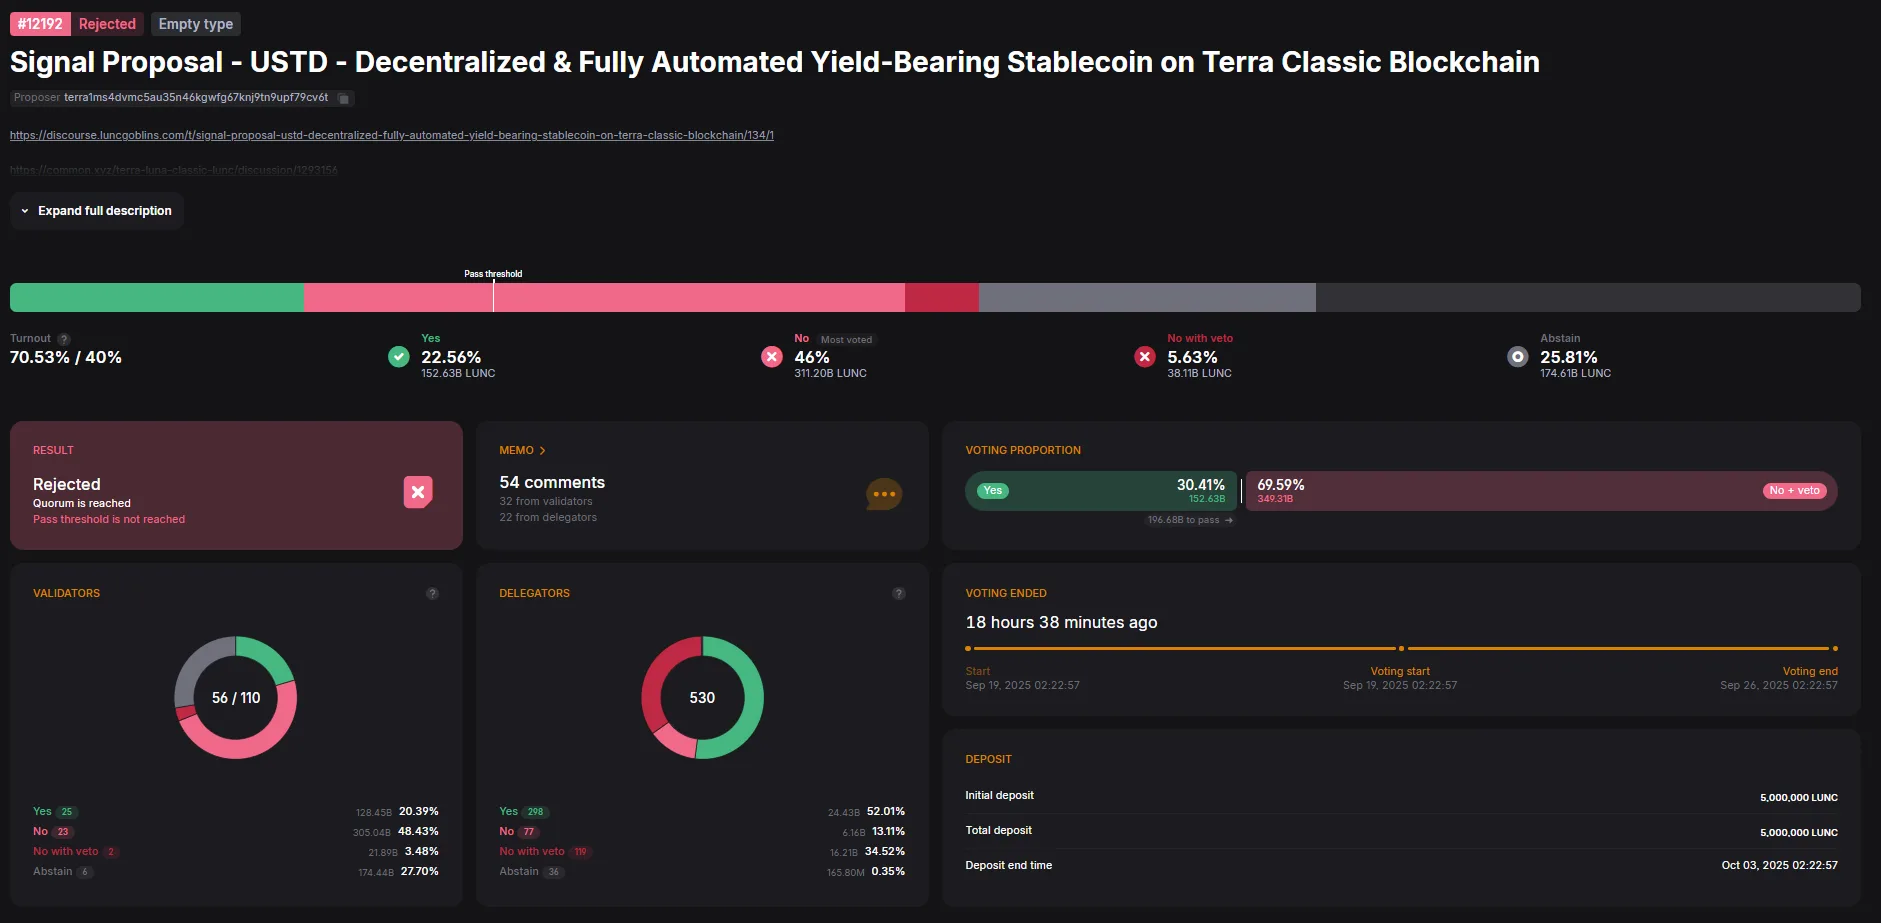The width and height of the screenshot is (1881, 923).
Task: Click the Voting start timeline marker
Action: (1401, 648)
